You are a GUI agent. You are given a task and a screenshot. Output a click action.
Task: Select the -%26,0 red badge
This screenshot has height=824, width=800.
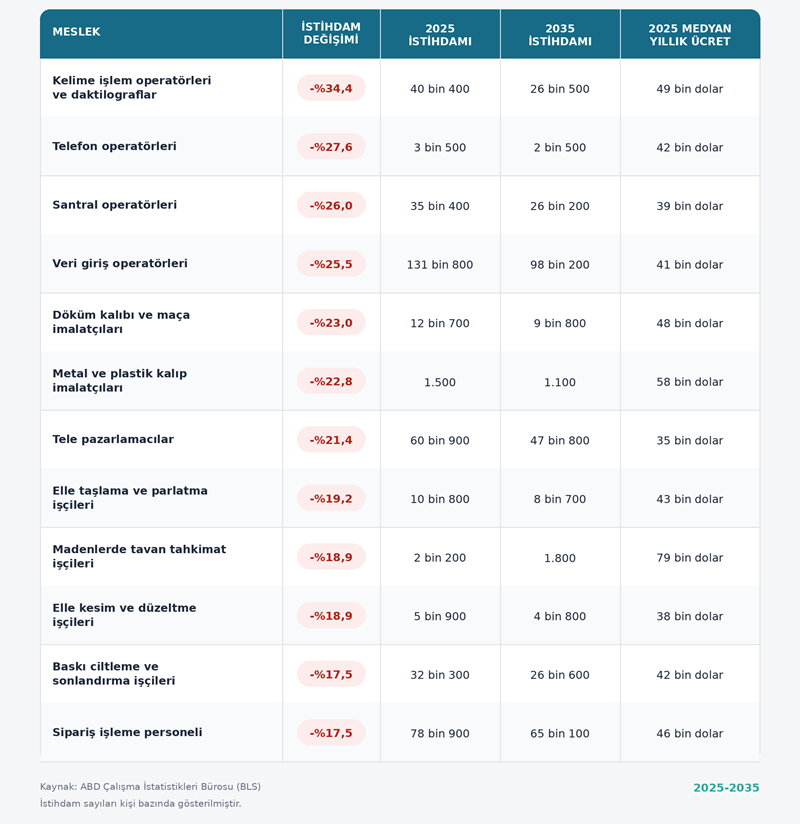click(331, 205)
